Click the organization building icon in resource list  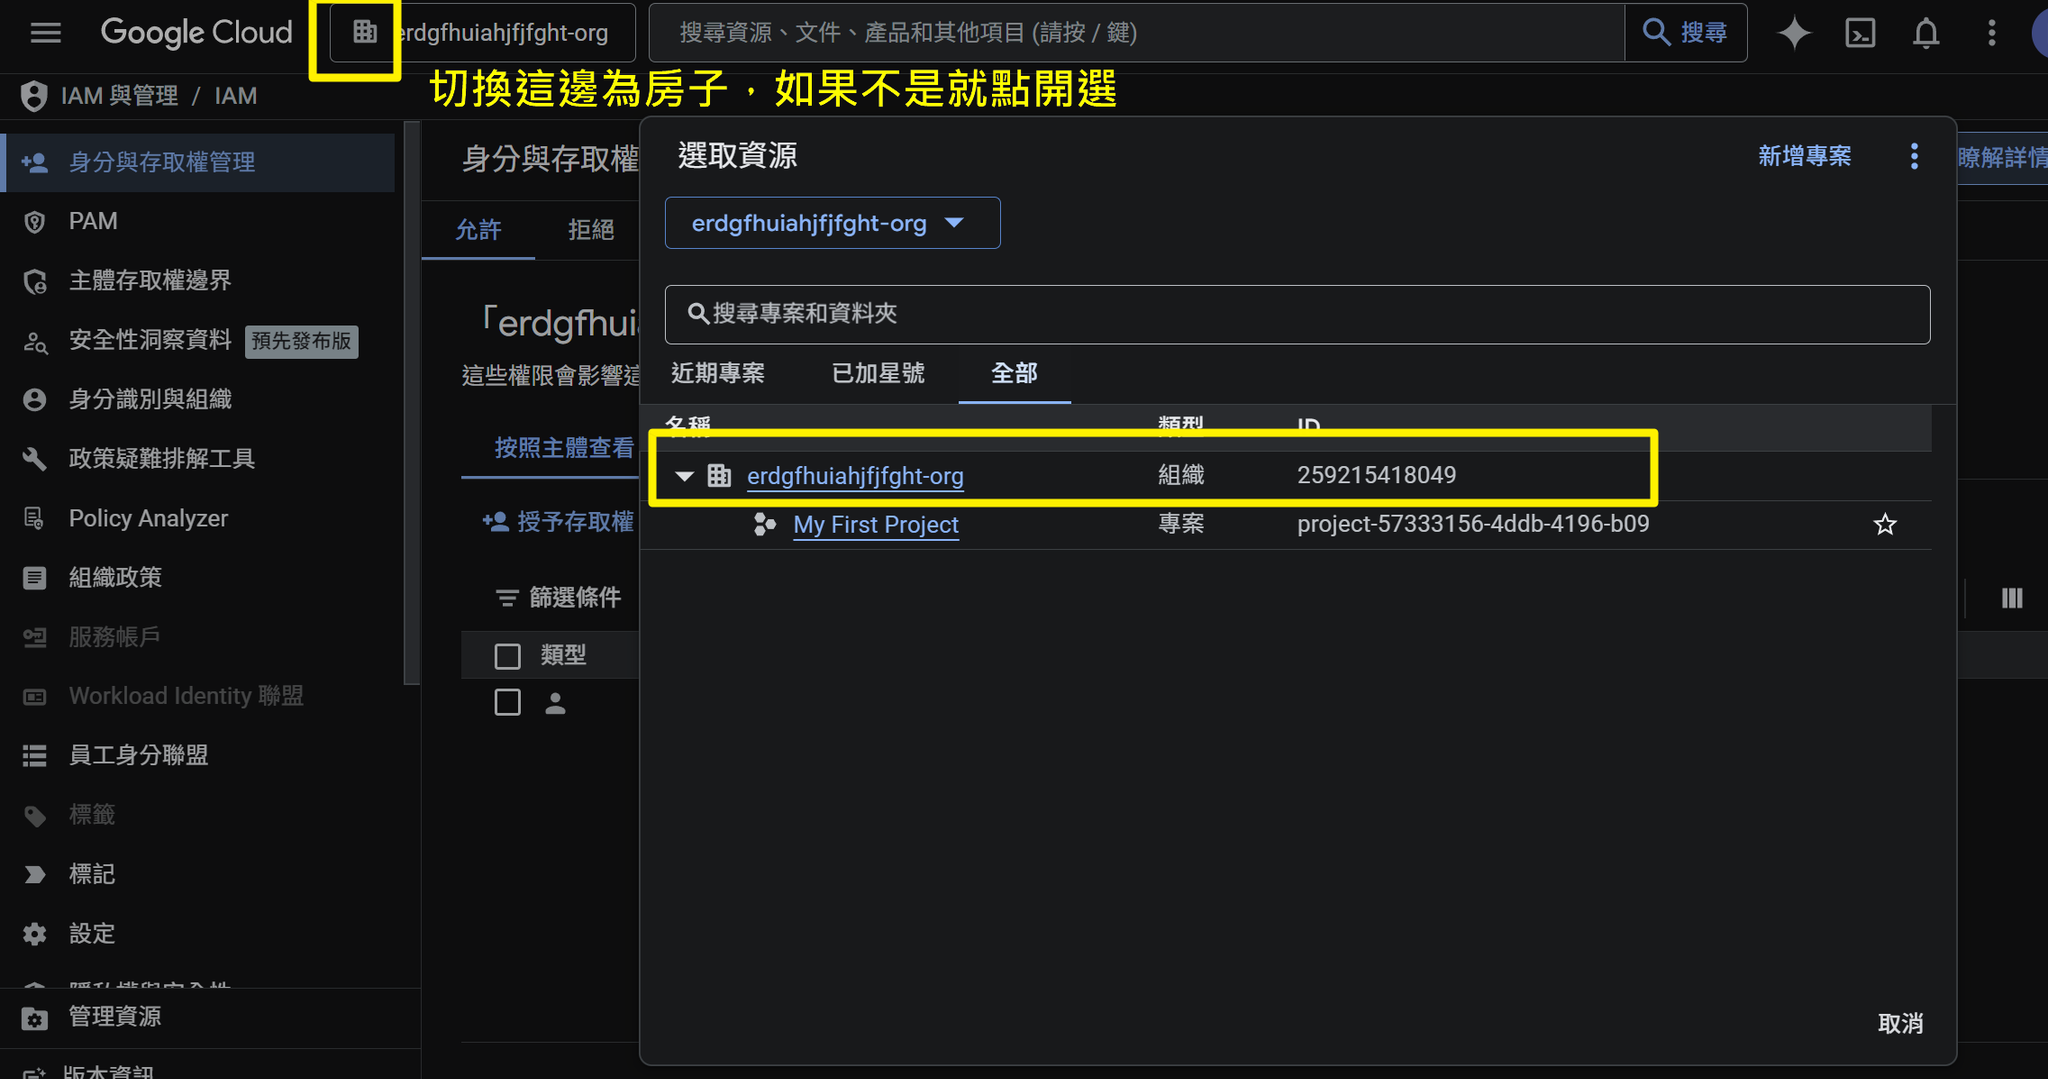point(719,476)
